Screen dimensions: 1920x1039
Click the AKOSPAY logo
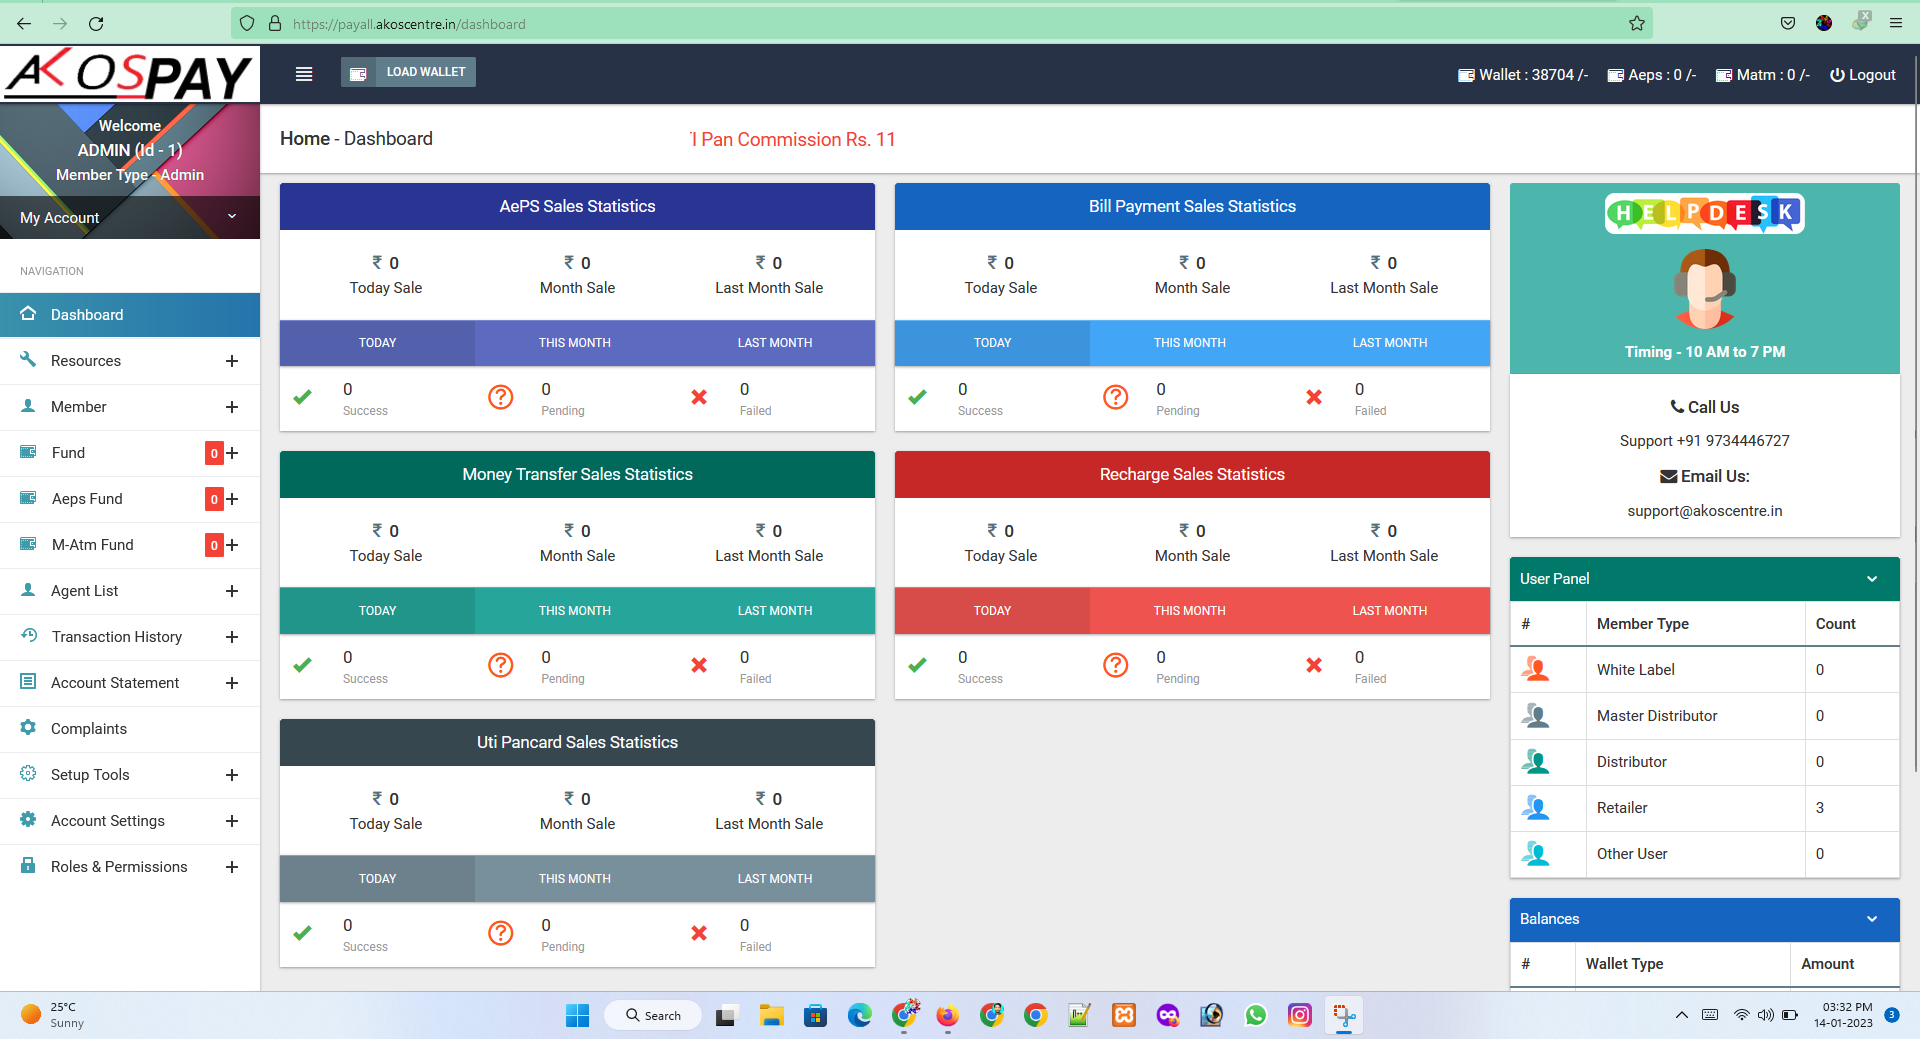click(x=130, y=74)
